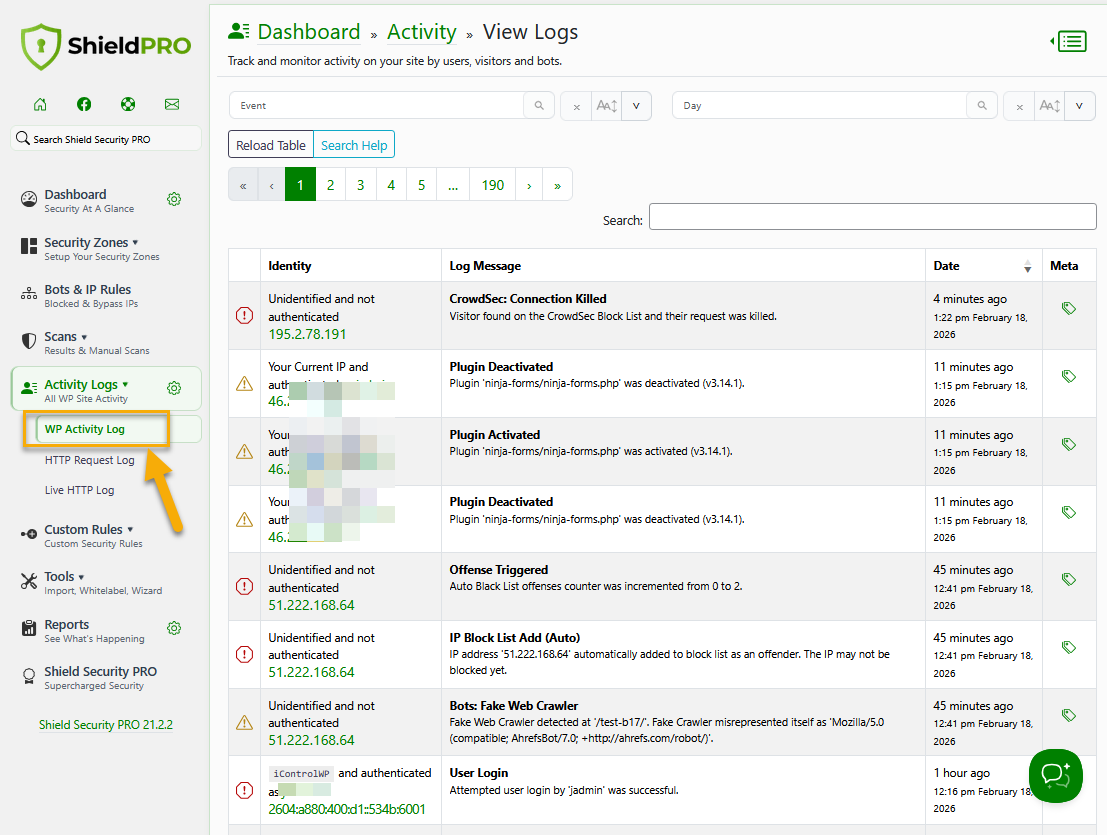Open meta tag for Fake Web Crawler row
The width and height of the screenshot is (1107, 835).
(x=1069, y=715)
